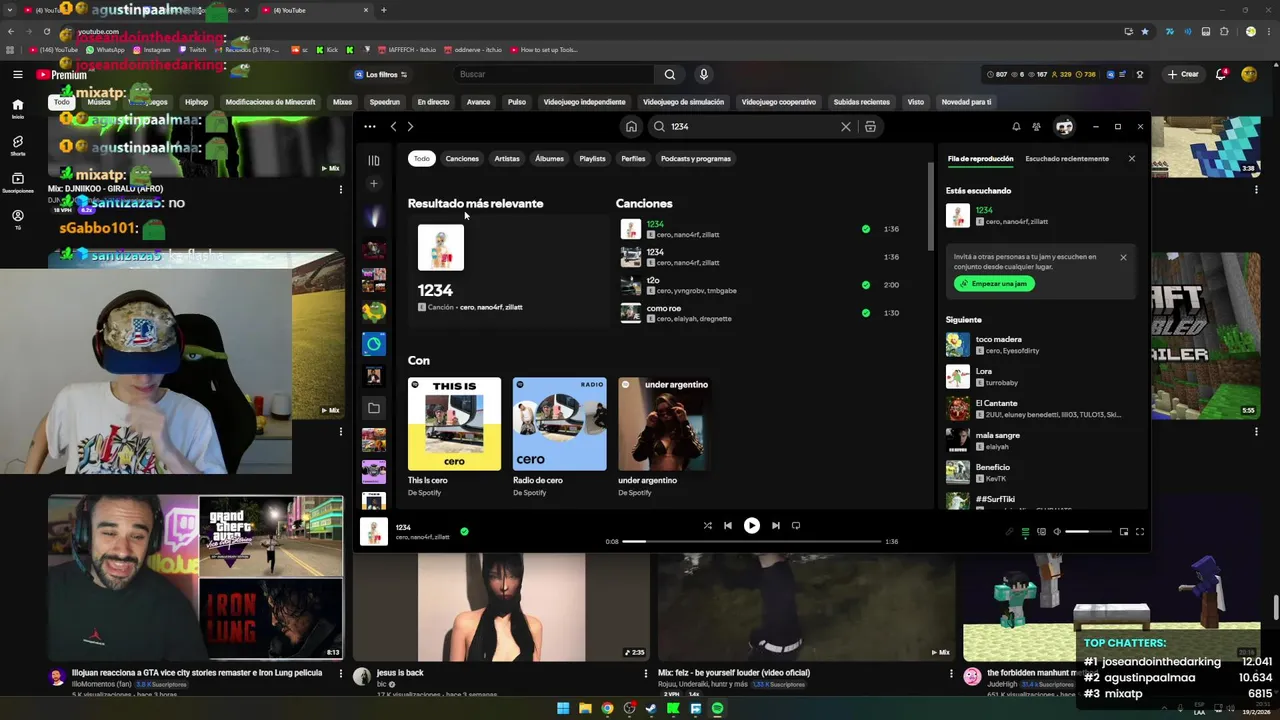Viewport: 1280px width, 720px height.
Task: Dismiss the jam invitation card
Action: (x=1123, y=258)
